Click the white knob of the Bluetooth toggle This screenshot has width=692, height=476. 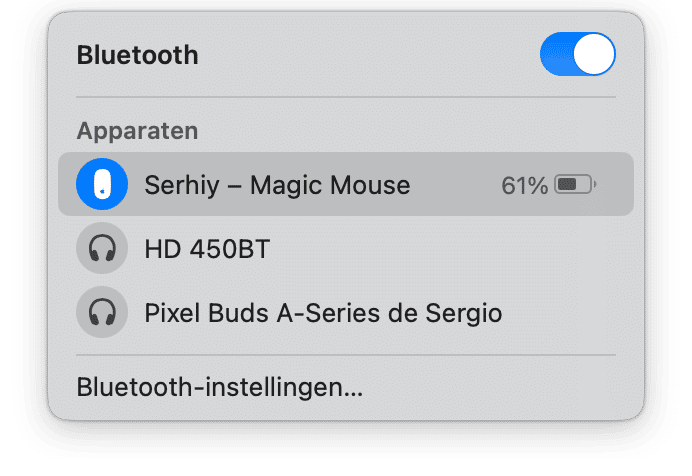594,54
